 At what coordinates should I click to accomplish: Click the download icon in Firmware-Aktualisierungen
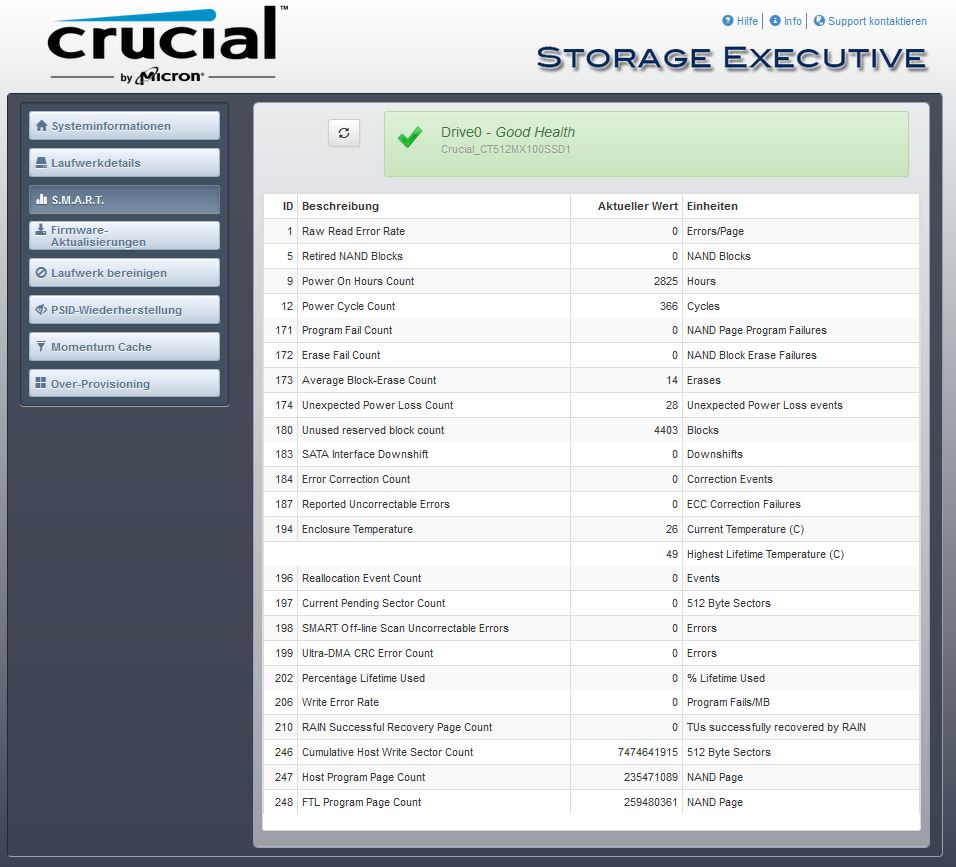click(41, 230)
